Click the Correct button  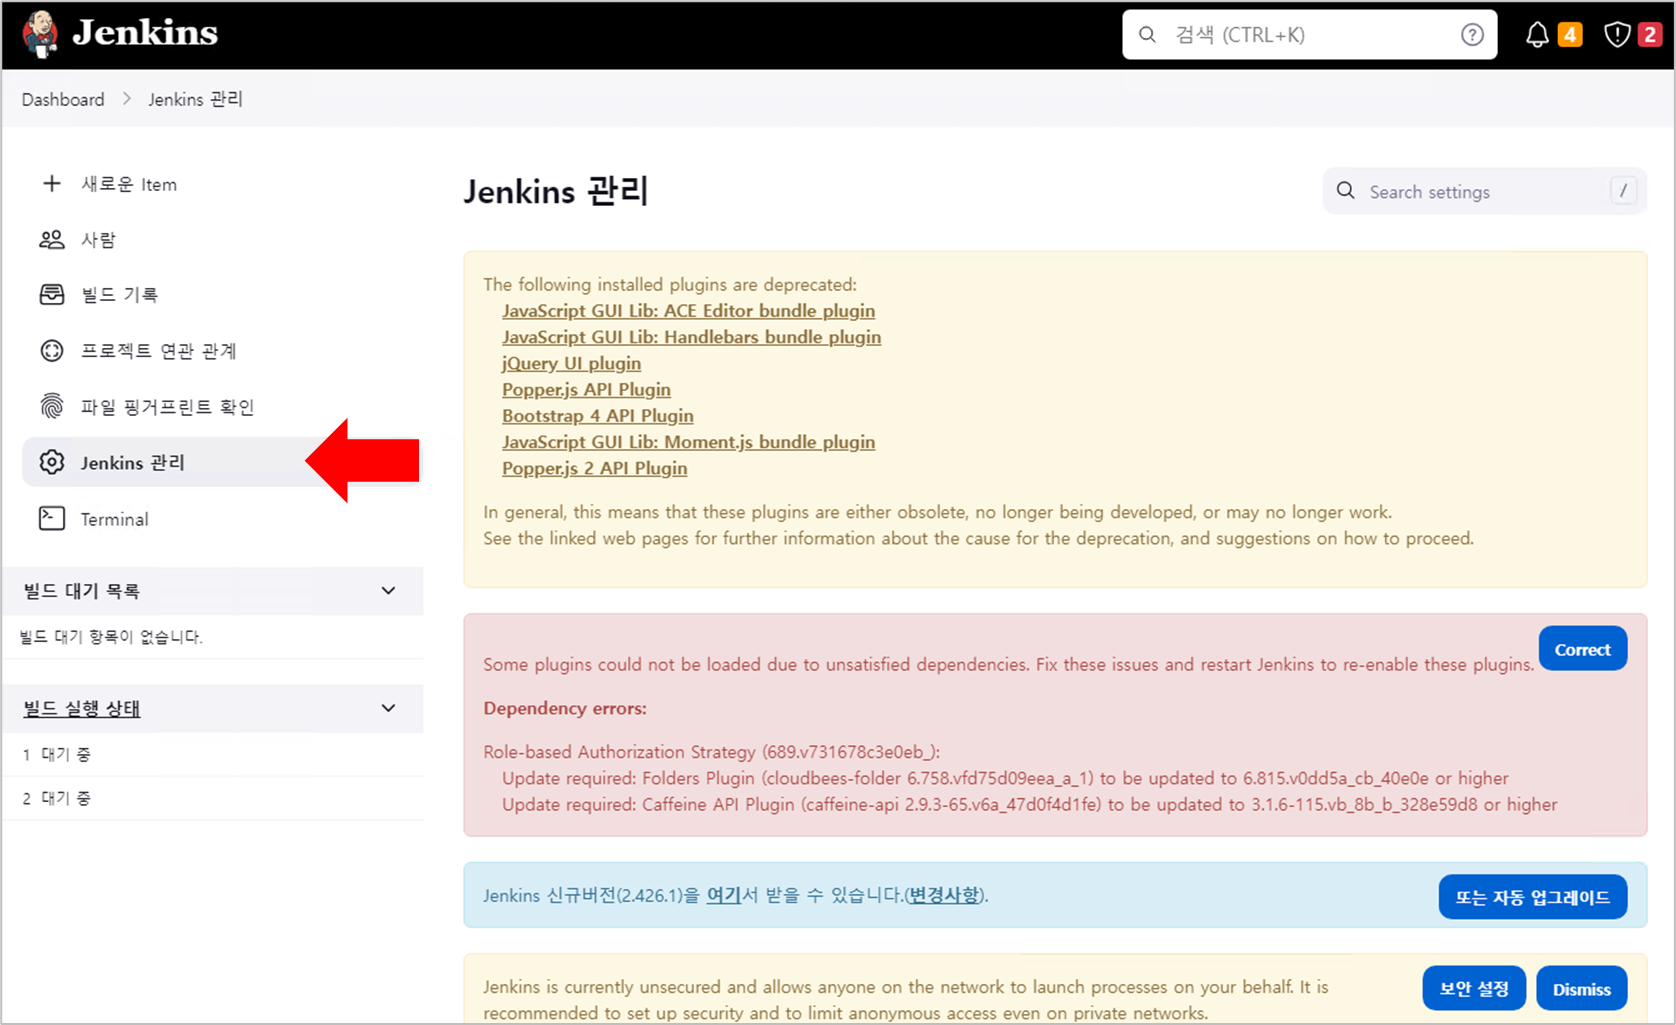[x=1582, y=649]
